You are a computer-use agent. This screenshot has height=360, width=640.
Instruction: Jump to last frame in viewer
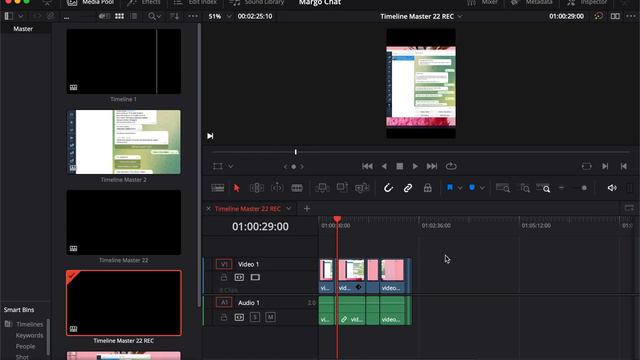coord(432,166)
